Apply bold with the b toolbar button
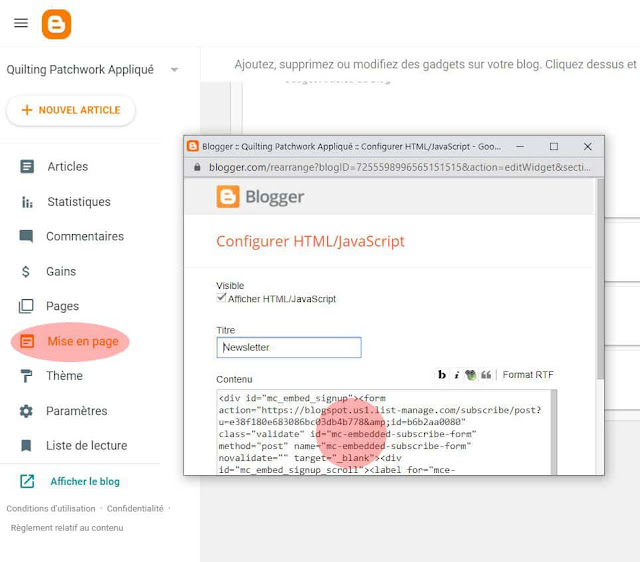Screen dimensions: 640x562 coord(442,375)
